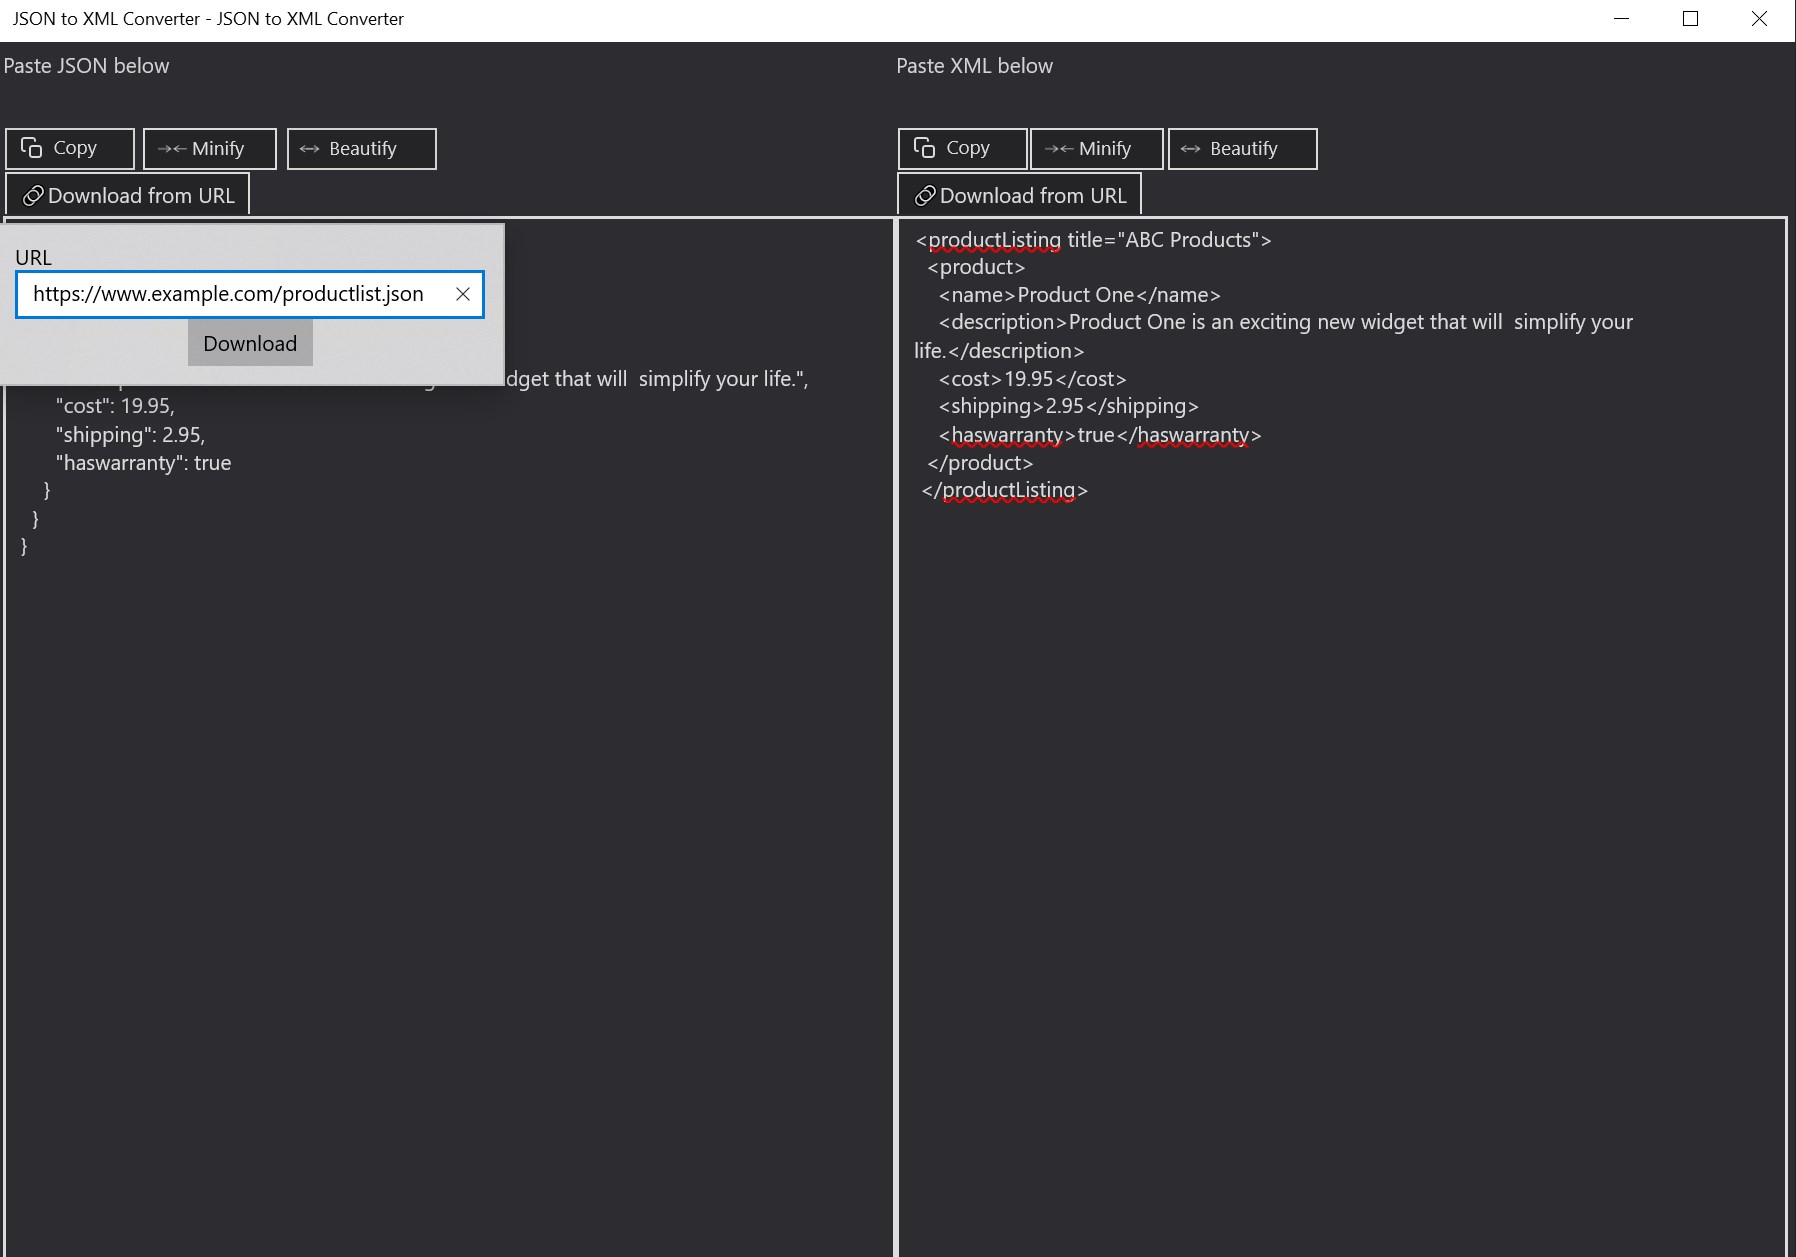Click the JSON Beautify arrows icon
Image resolution: width=1796 pixels, height=1257 pixels.
pyautogui.click(x=309, y=149)
